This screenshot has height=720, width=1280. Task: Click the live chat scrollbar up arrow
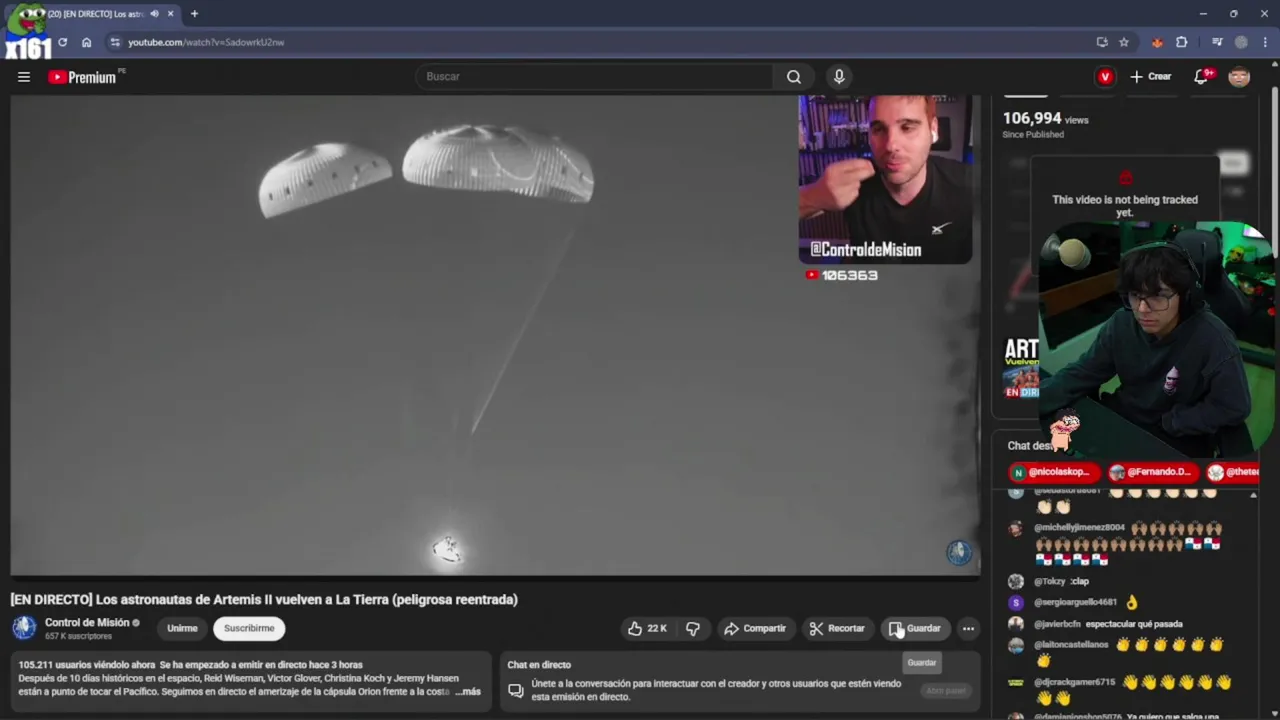click(x=1253, y=494)
